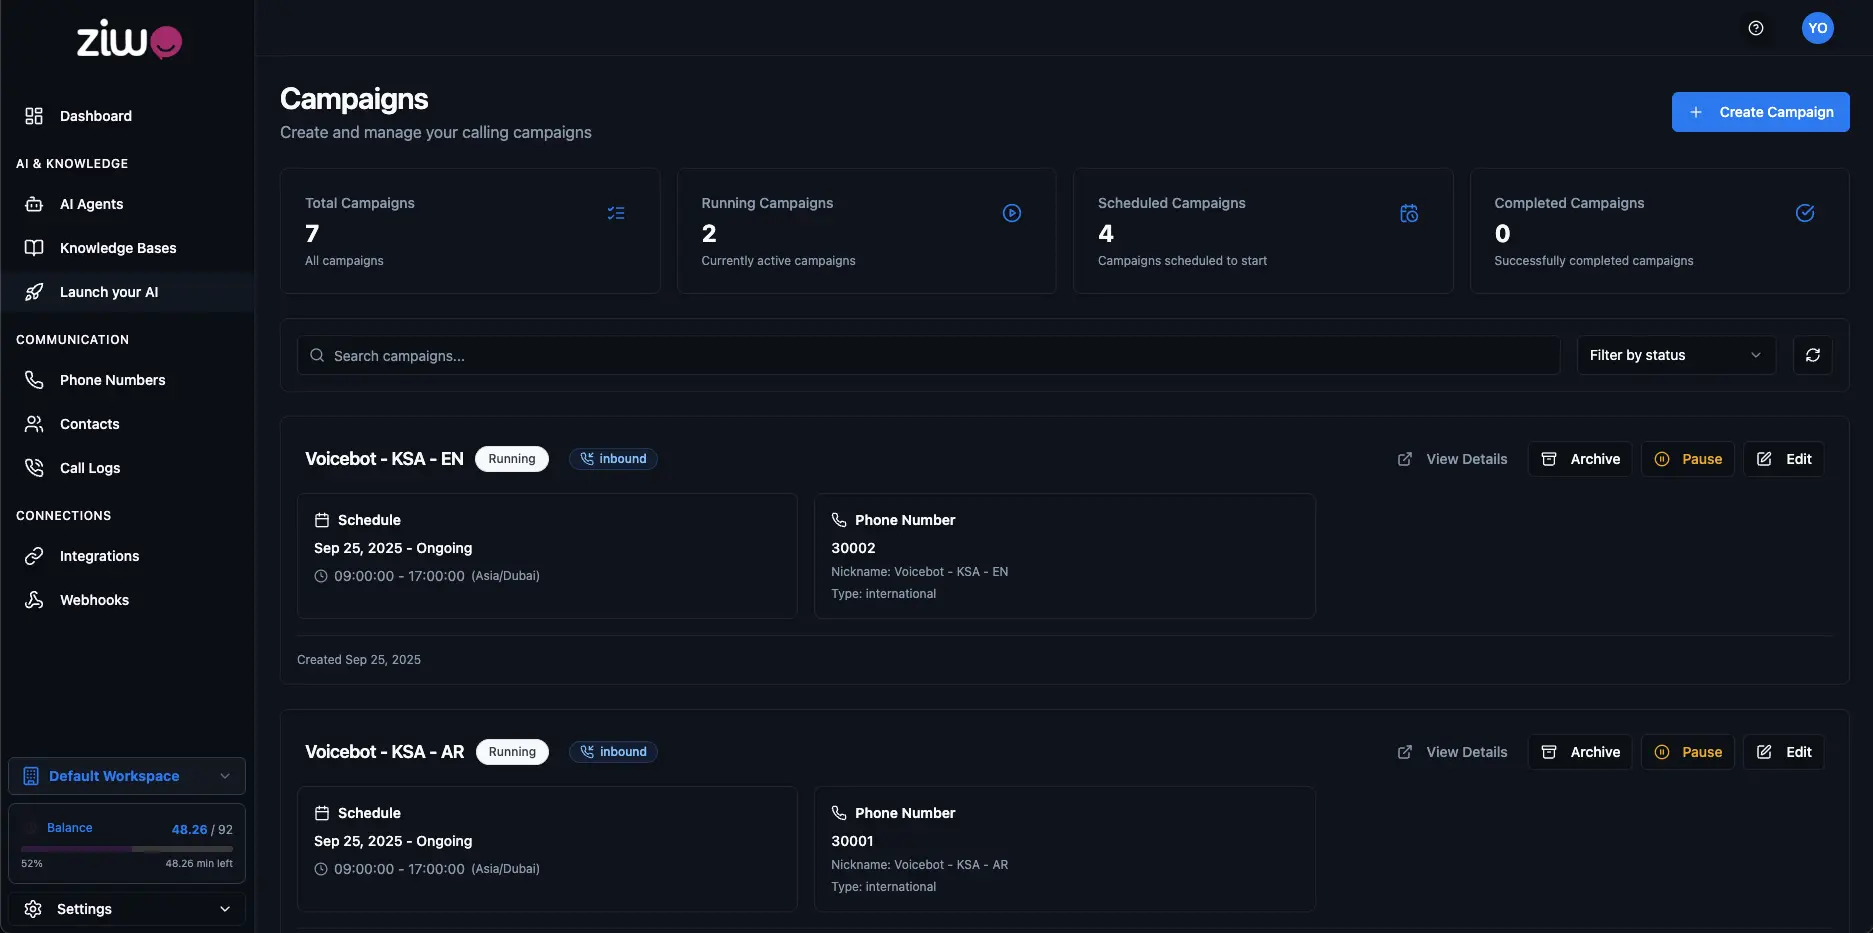Screen dimensions: 1873x933
Task: Click the Running Campaigns play icon
Action: pos(1011,213)
